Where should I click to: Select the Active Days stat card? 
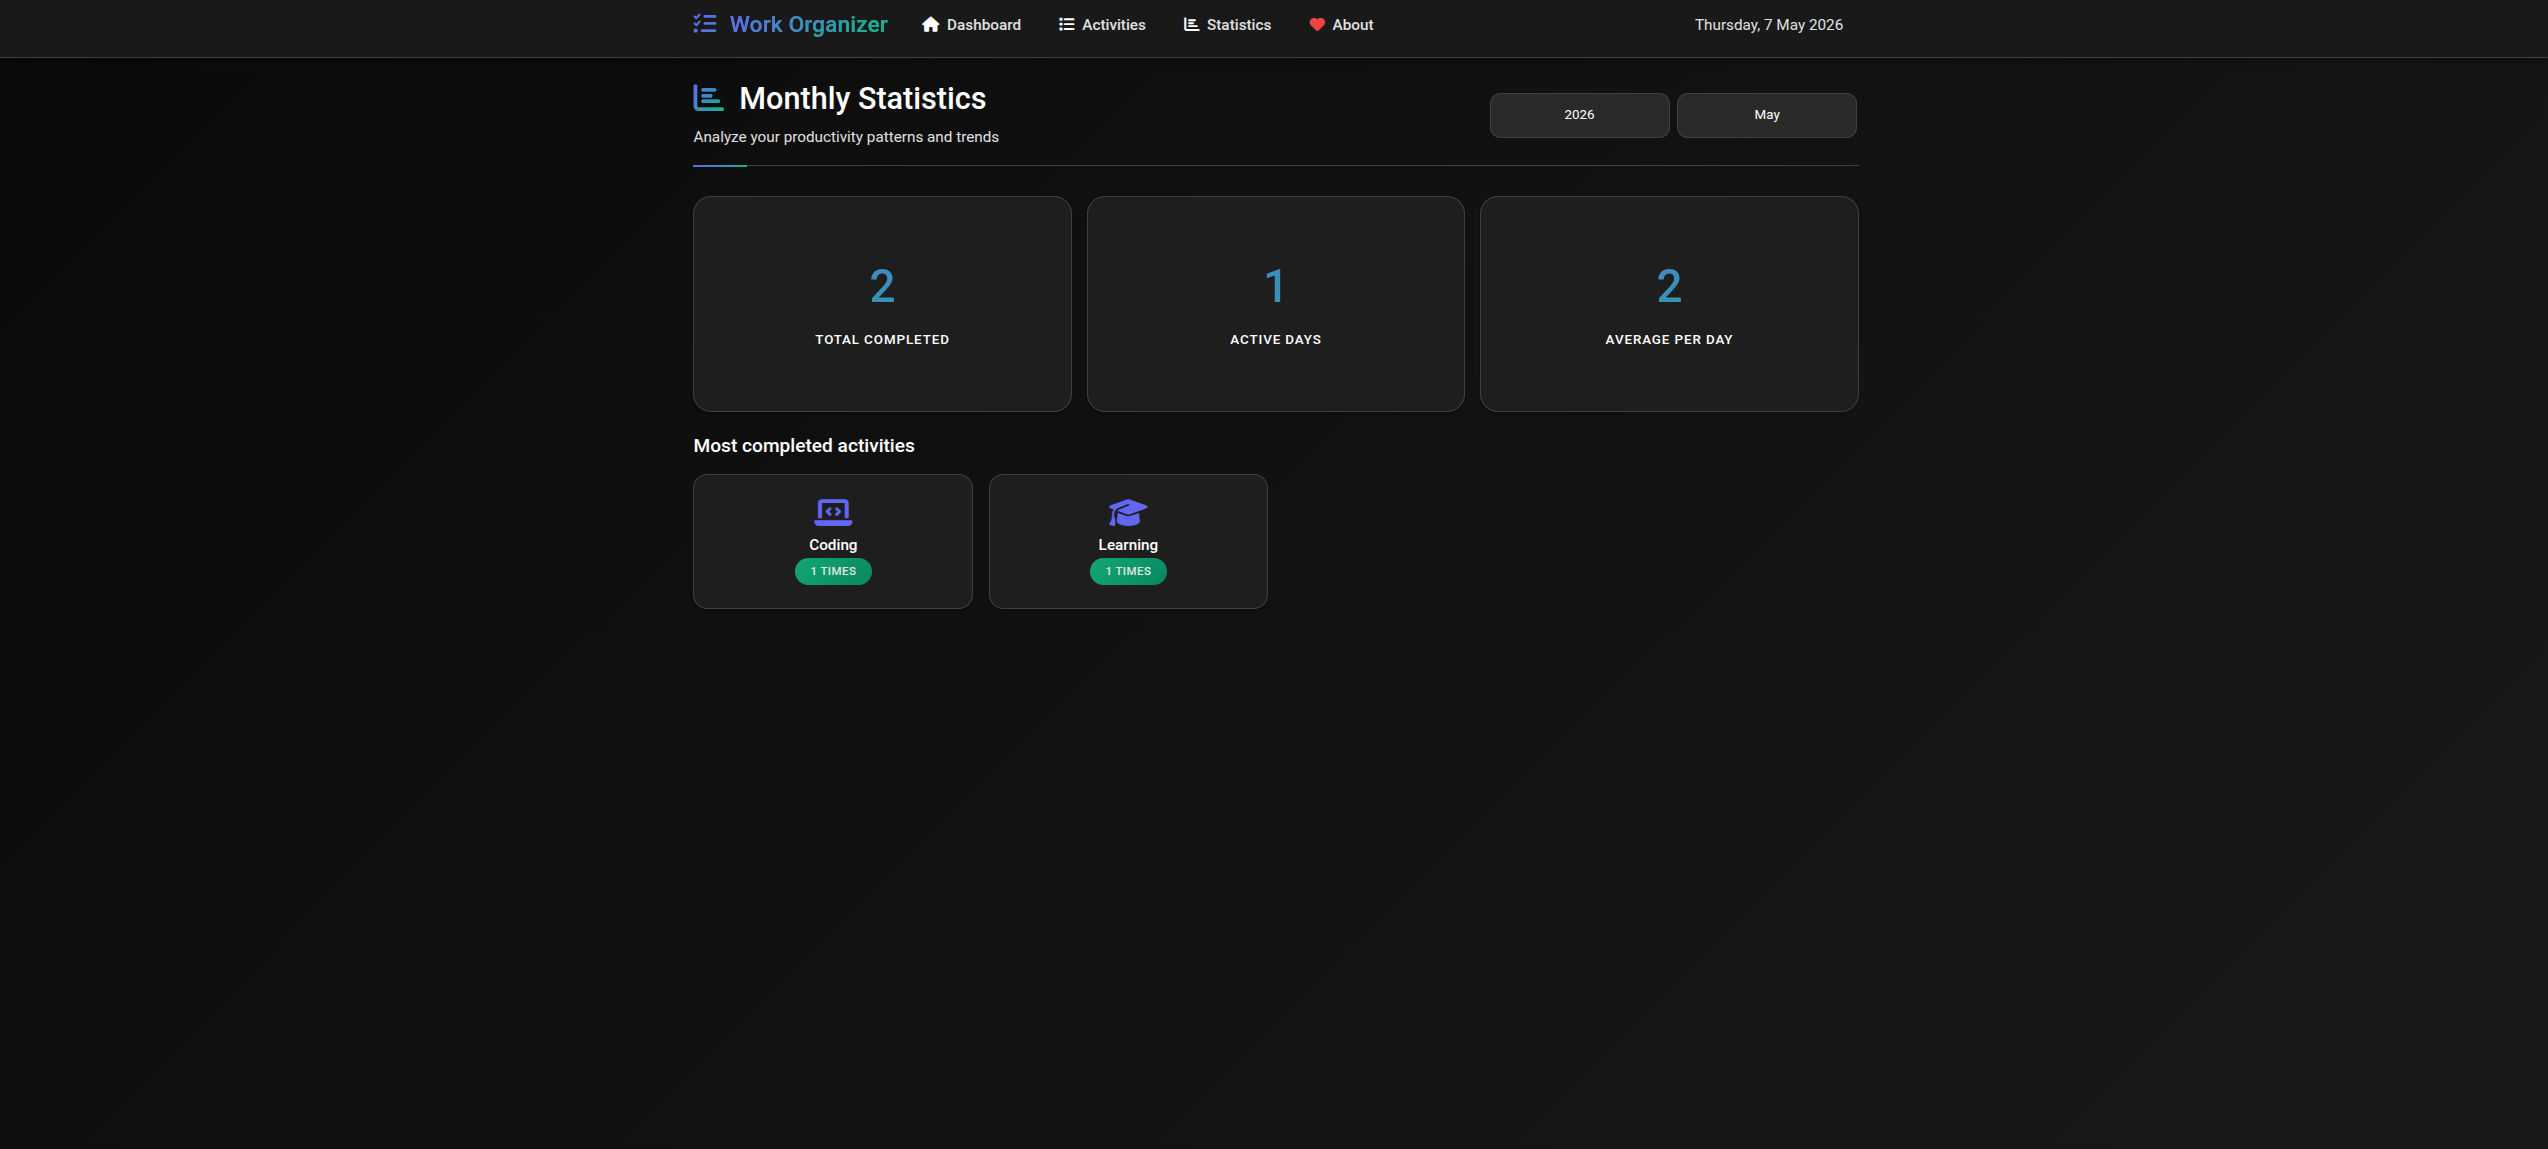point(1275,304)
